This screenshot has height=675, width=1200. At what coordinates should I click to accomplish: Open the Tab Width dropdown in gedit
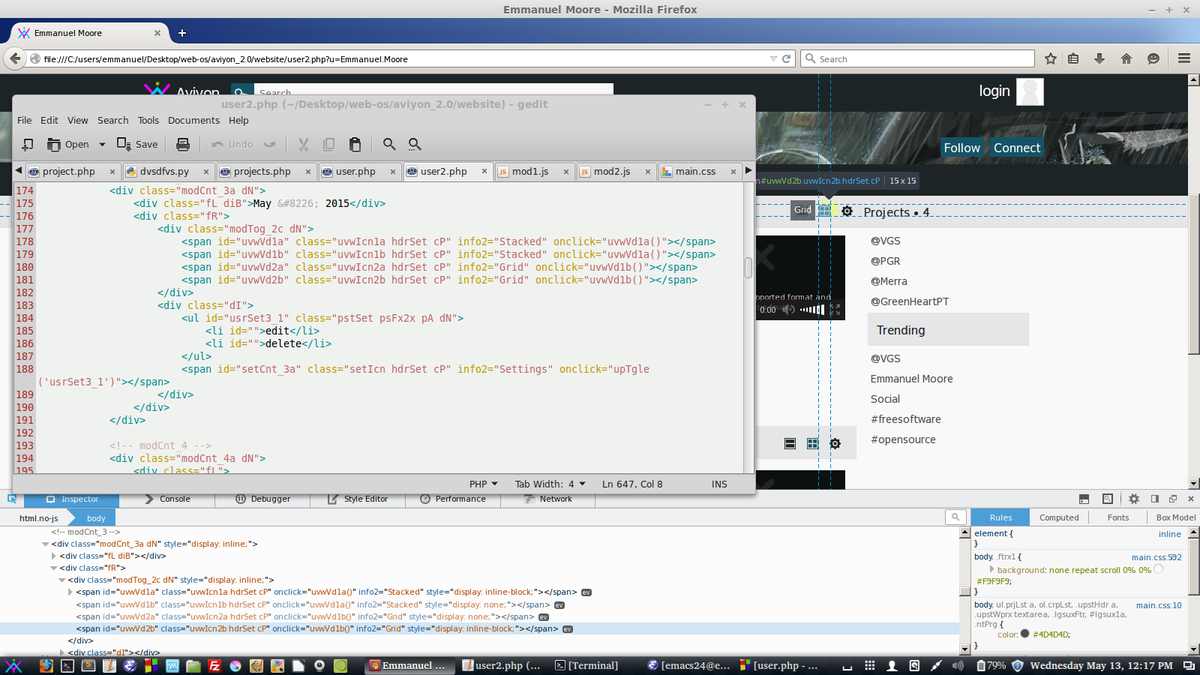pos(550,484)
